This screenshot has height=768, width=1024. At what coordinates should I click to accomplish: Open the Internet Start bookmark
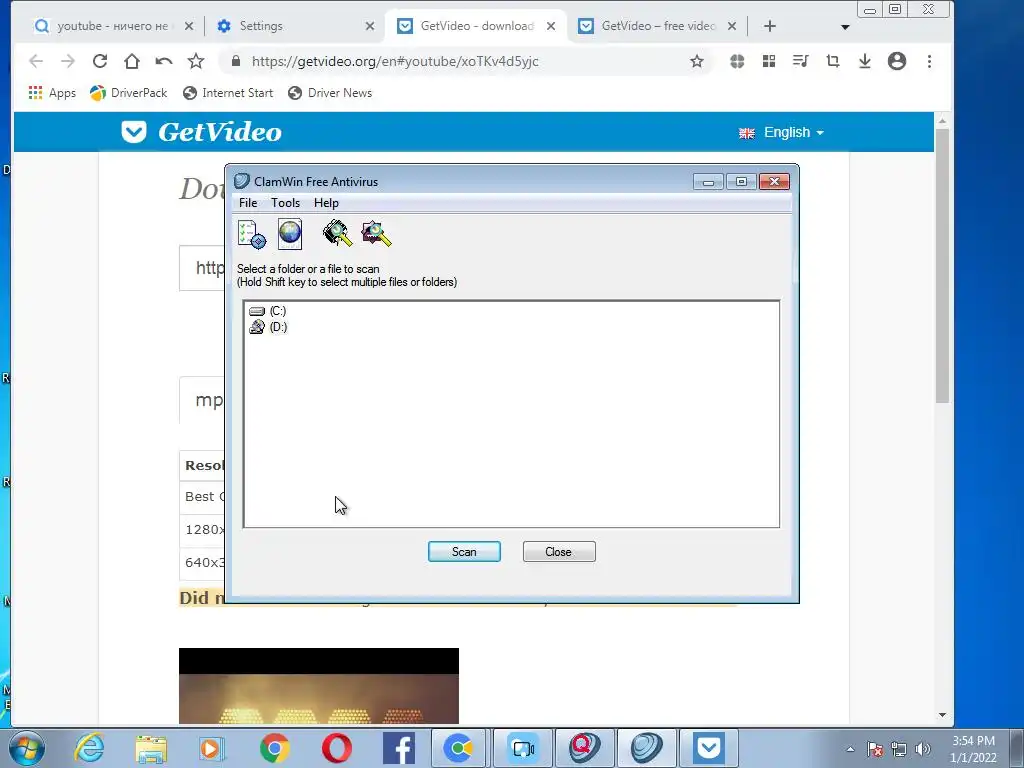click(228, 93)
